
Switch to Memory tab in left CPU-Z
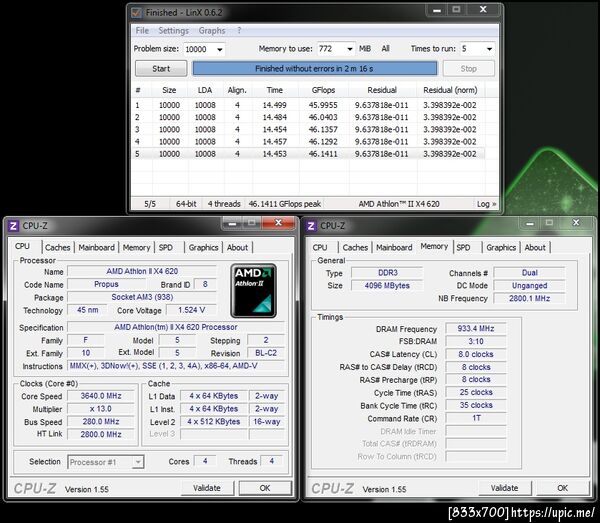(x=136, y=248)
